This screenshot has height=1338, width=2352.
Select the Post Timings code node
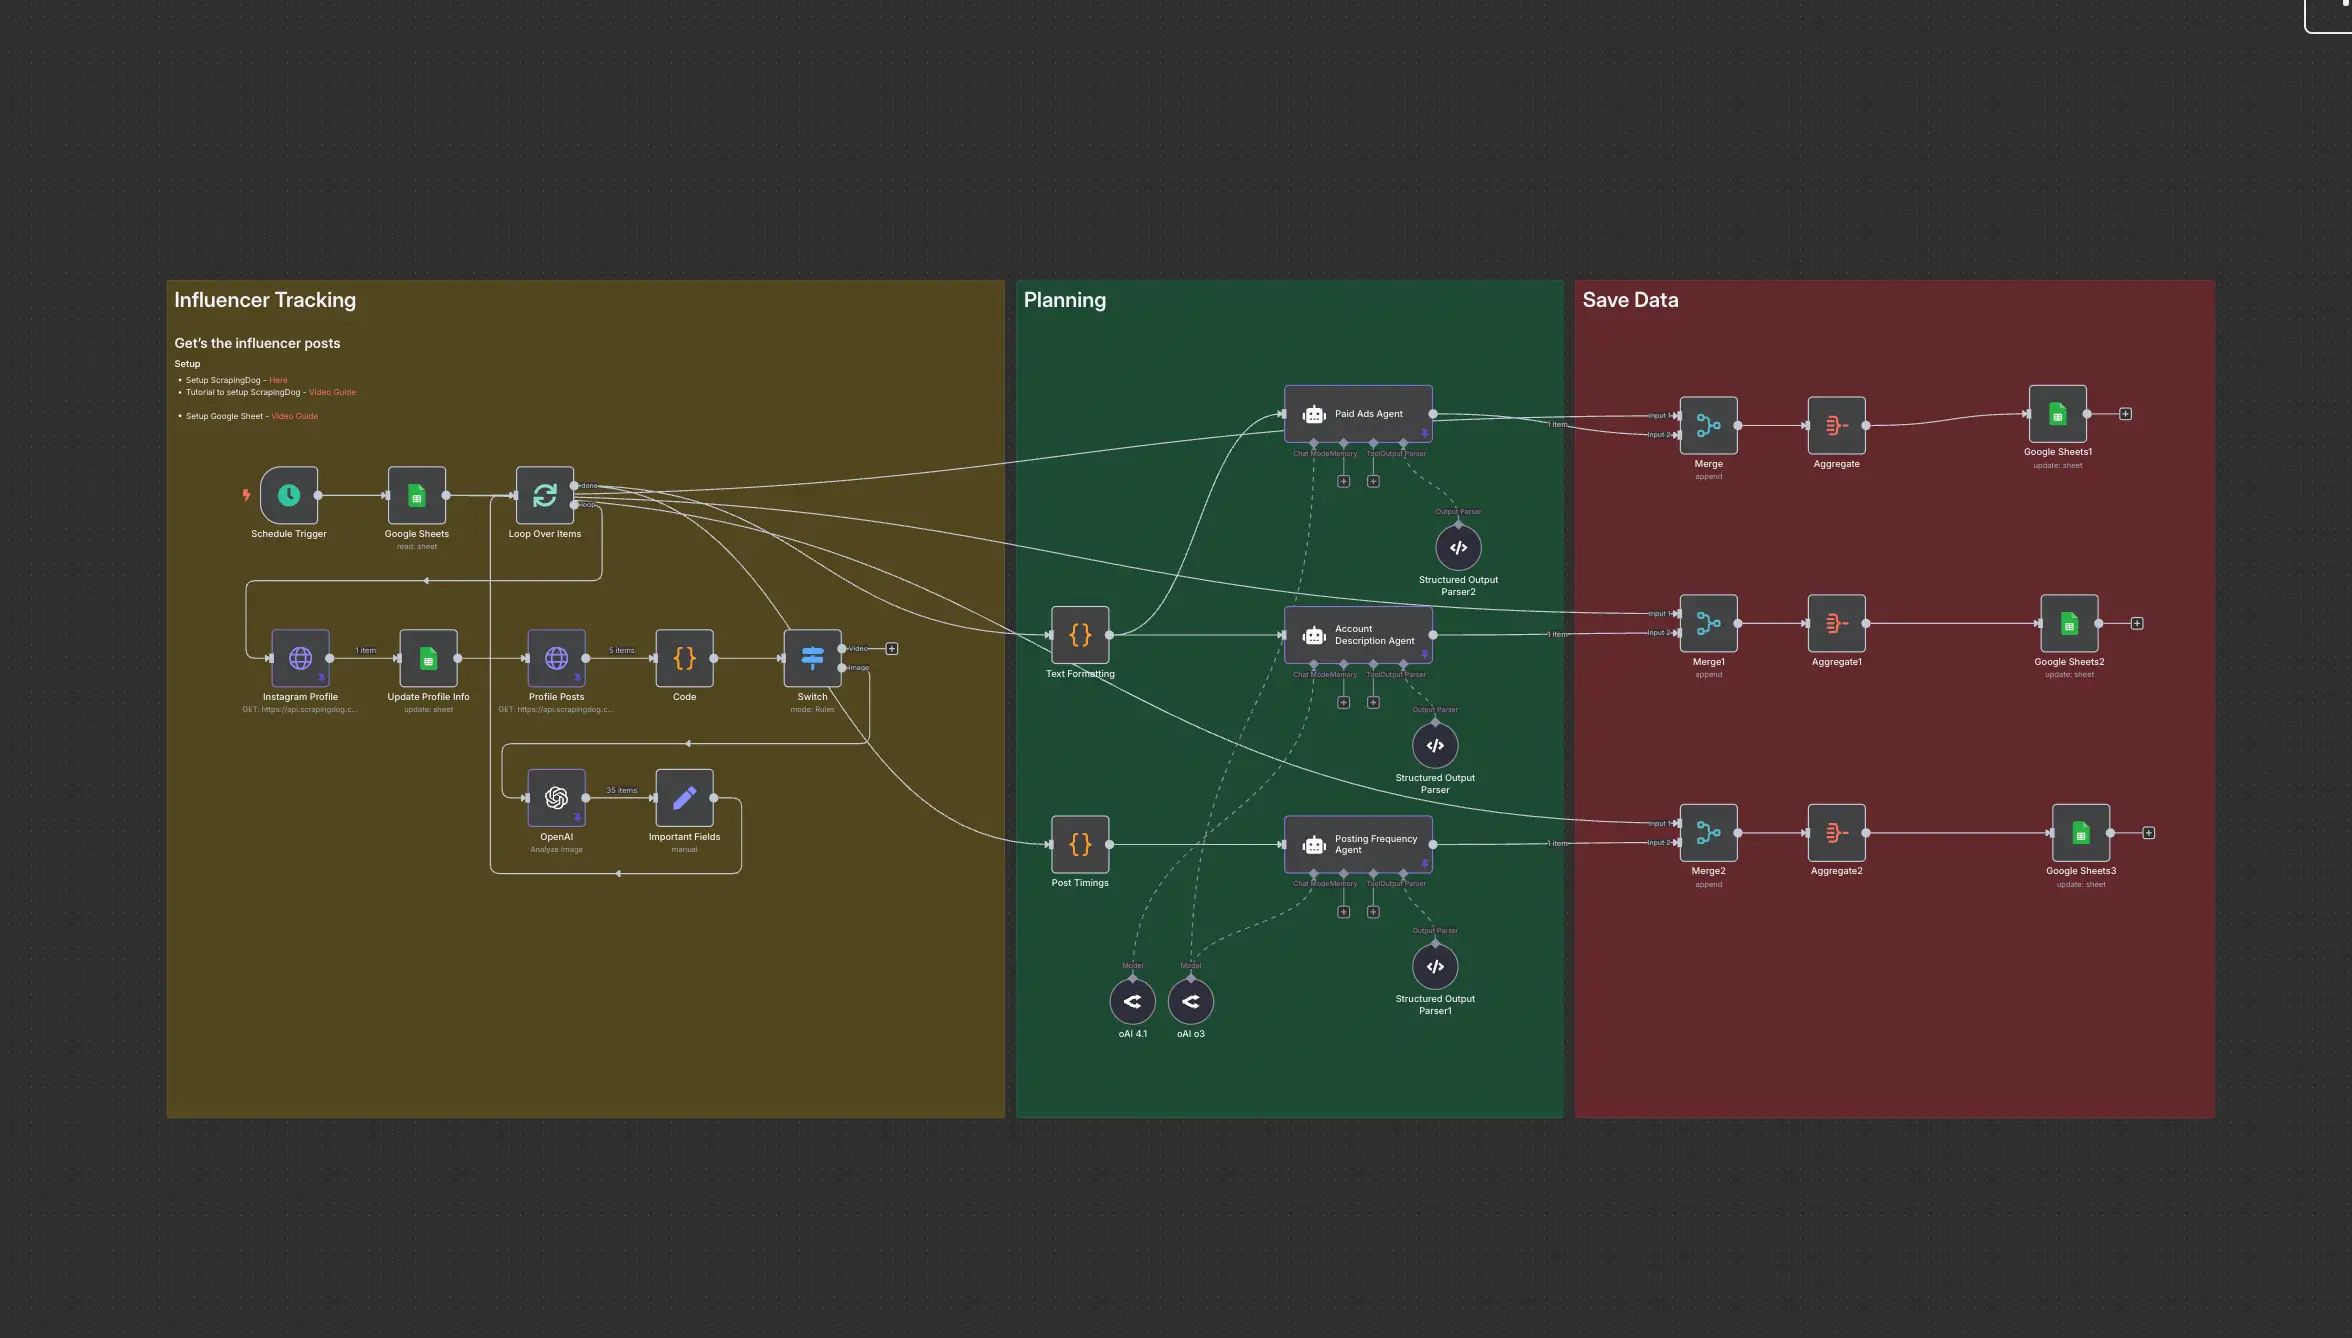pyautogui.click(x=1080, y=845)
